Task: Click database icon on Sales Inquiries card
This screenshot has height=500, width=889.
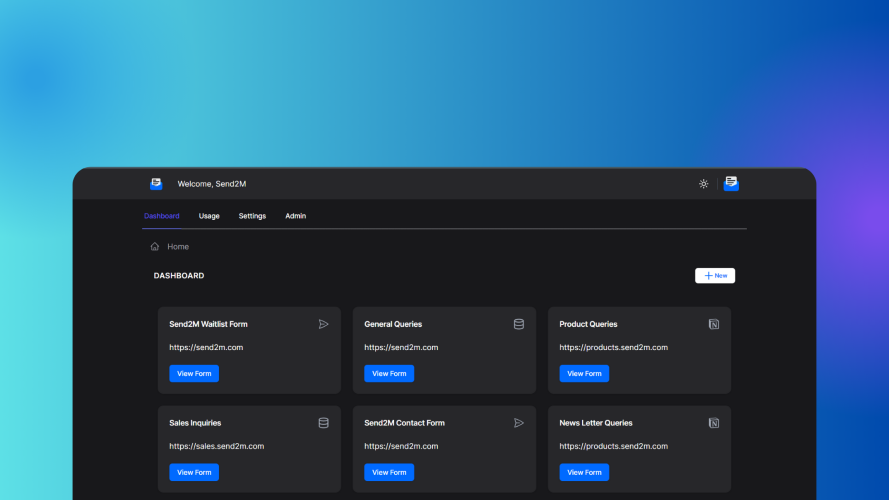Action: point(323,423)
